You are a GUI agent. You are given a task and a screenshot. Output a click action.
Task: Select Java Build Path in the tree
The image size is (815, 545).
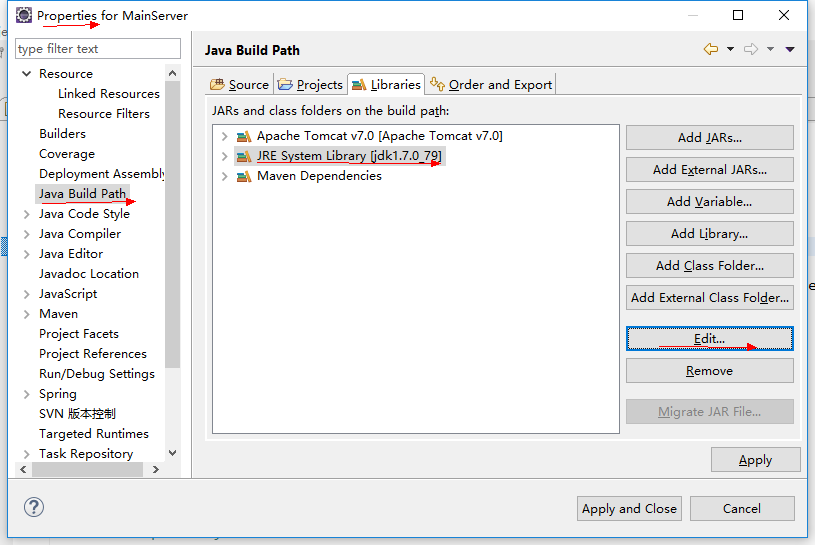[82, 194]
